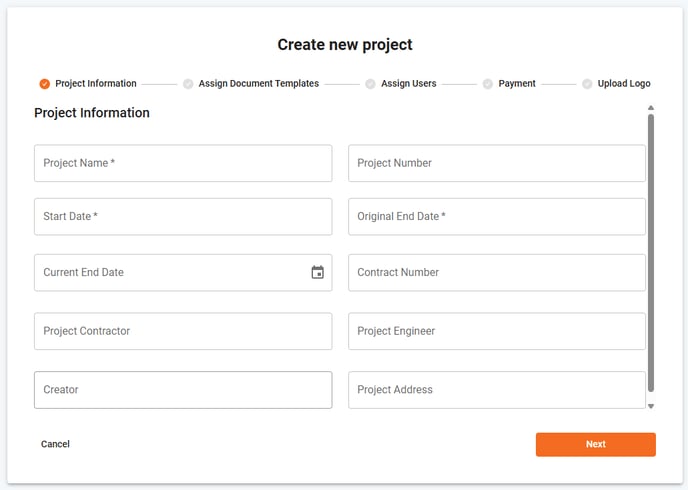Click the Payment step circle icon
The width and height of the screenshot is (688, 490).
pos(487,83)
